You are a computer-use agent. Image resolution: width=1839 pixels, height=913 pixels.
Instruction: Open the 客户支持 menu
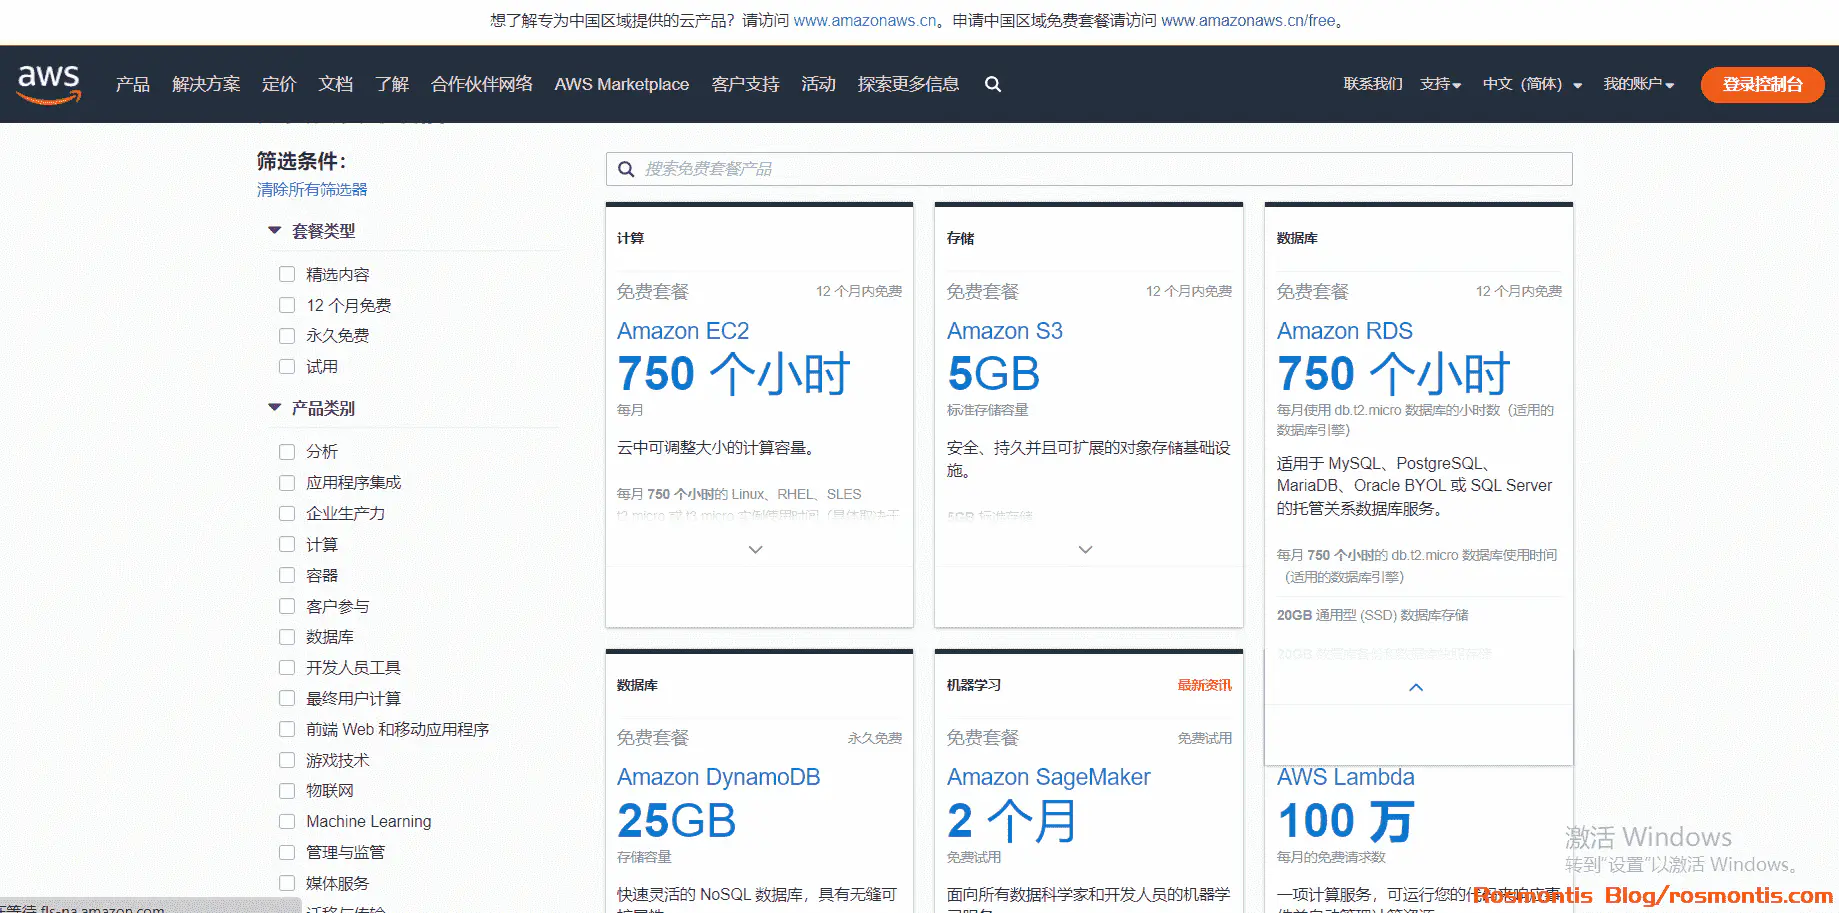pos(745,84)
